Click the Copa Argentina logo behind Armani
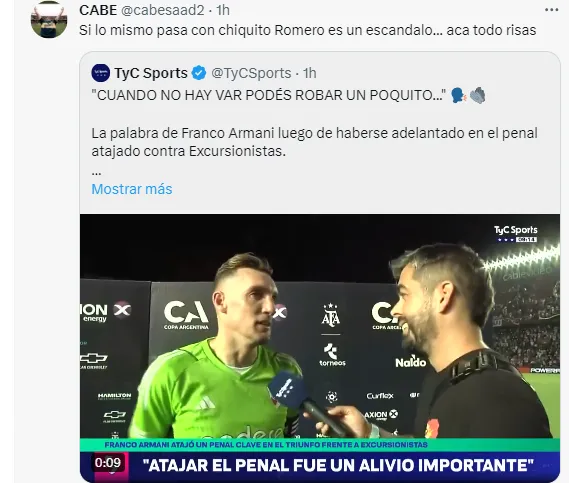569x483 pixels. 186,315
